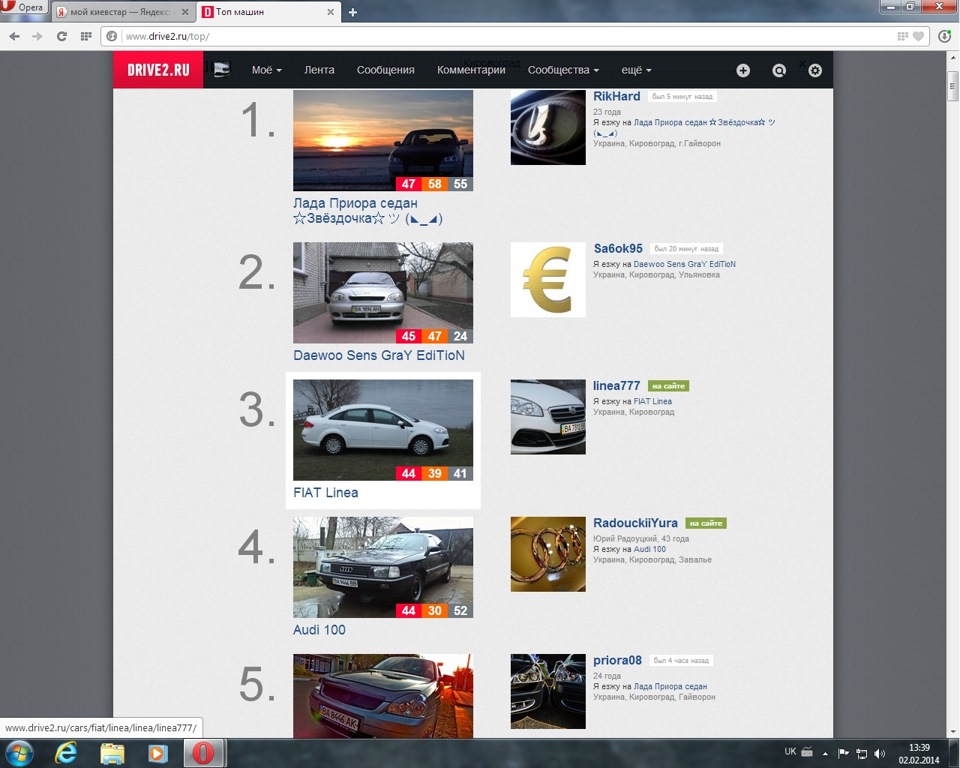
Task: Click linea777's white Fiat avatar
Action: click(548, 417)
